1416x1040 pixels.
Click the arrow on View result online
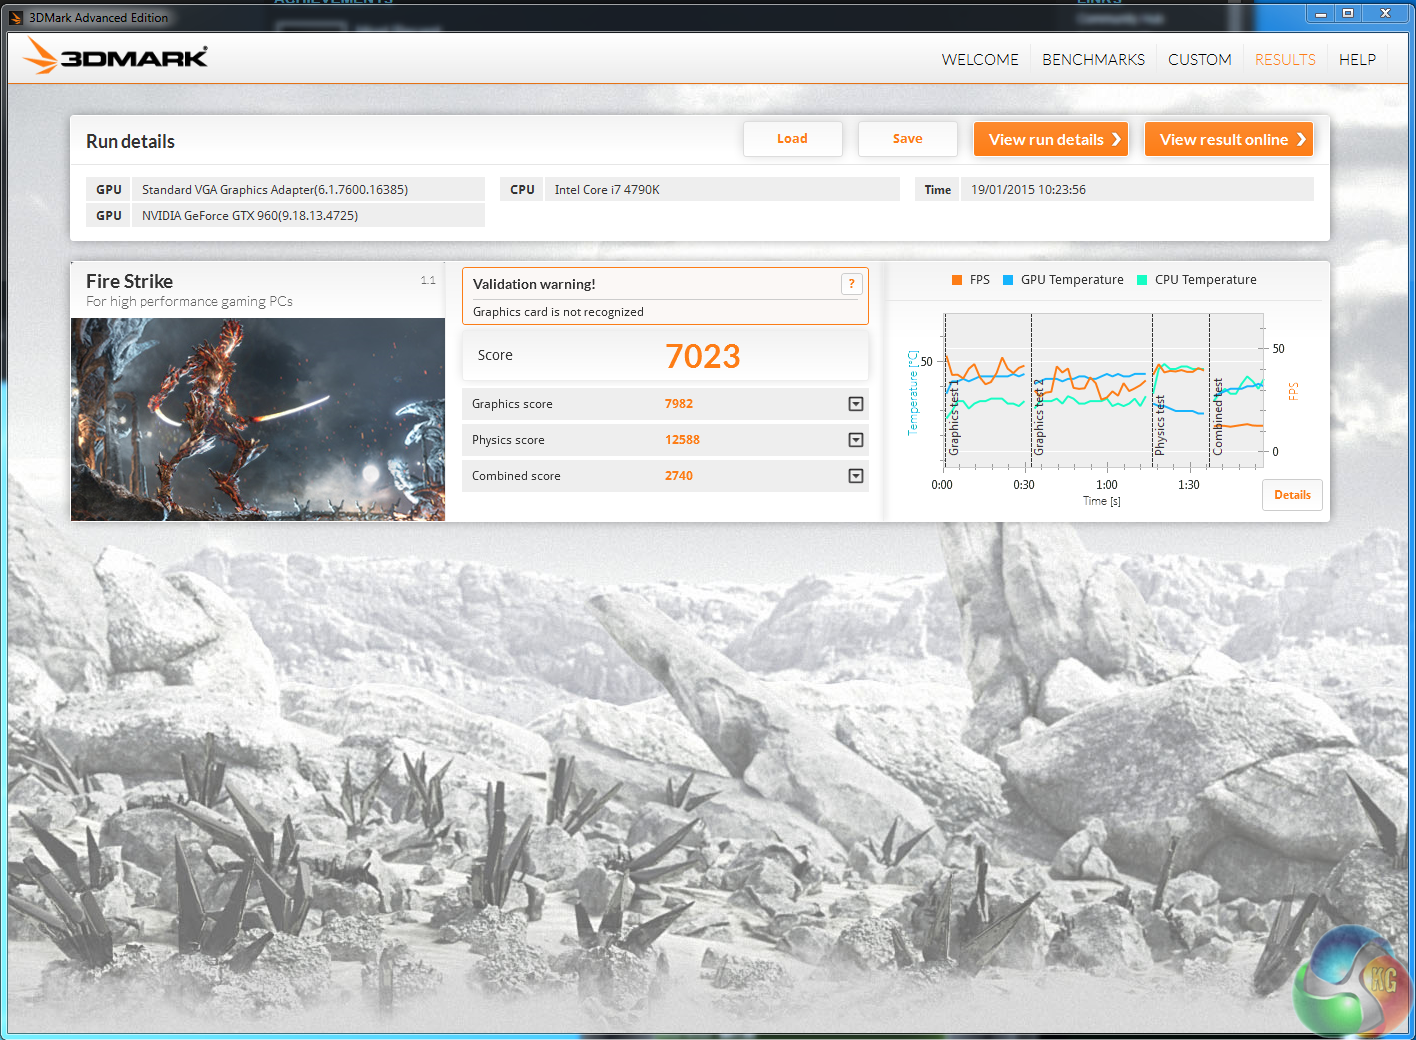(x=1300, y=140)
